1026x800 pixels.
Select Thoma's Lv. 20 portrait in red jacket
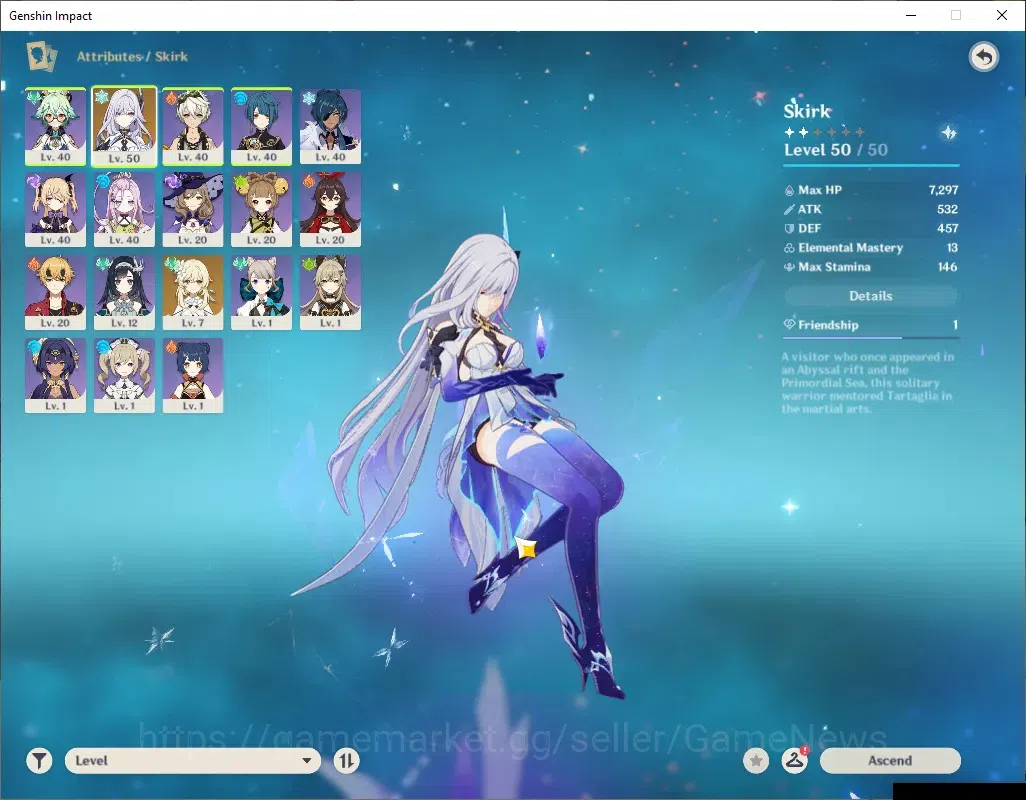click(x=56, y=292)
